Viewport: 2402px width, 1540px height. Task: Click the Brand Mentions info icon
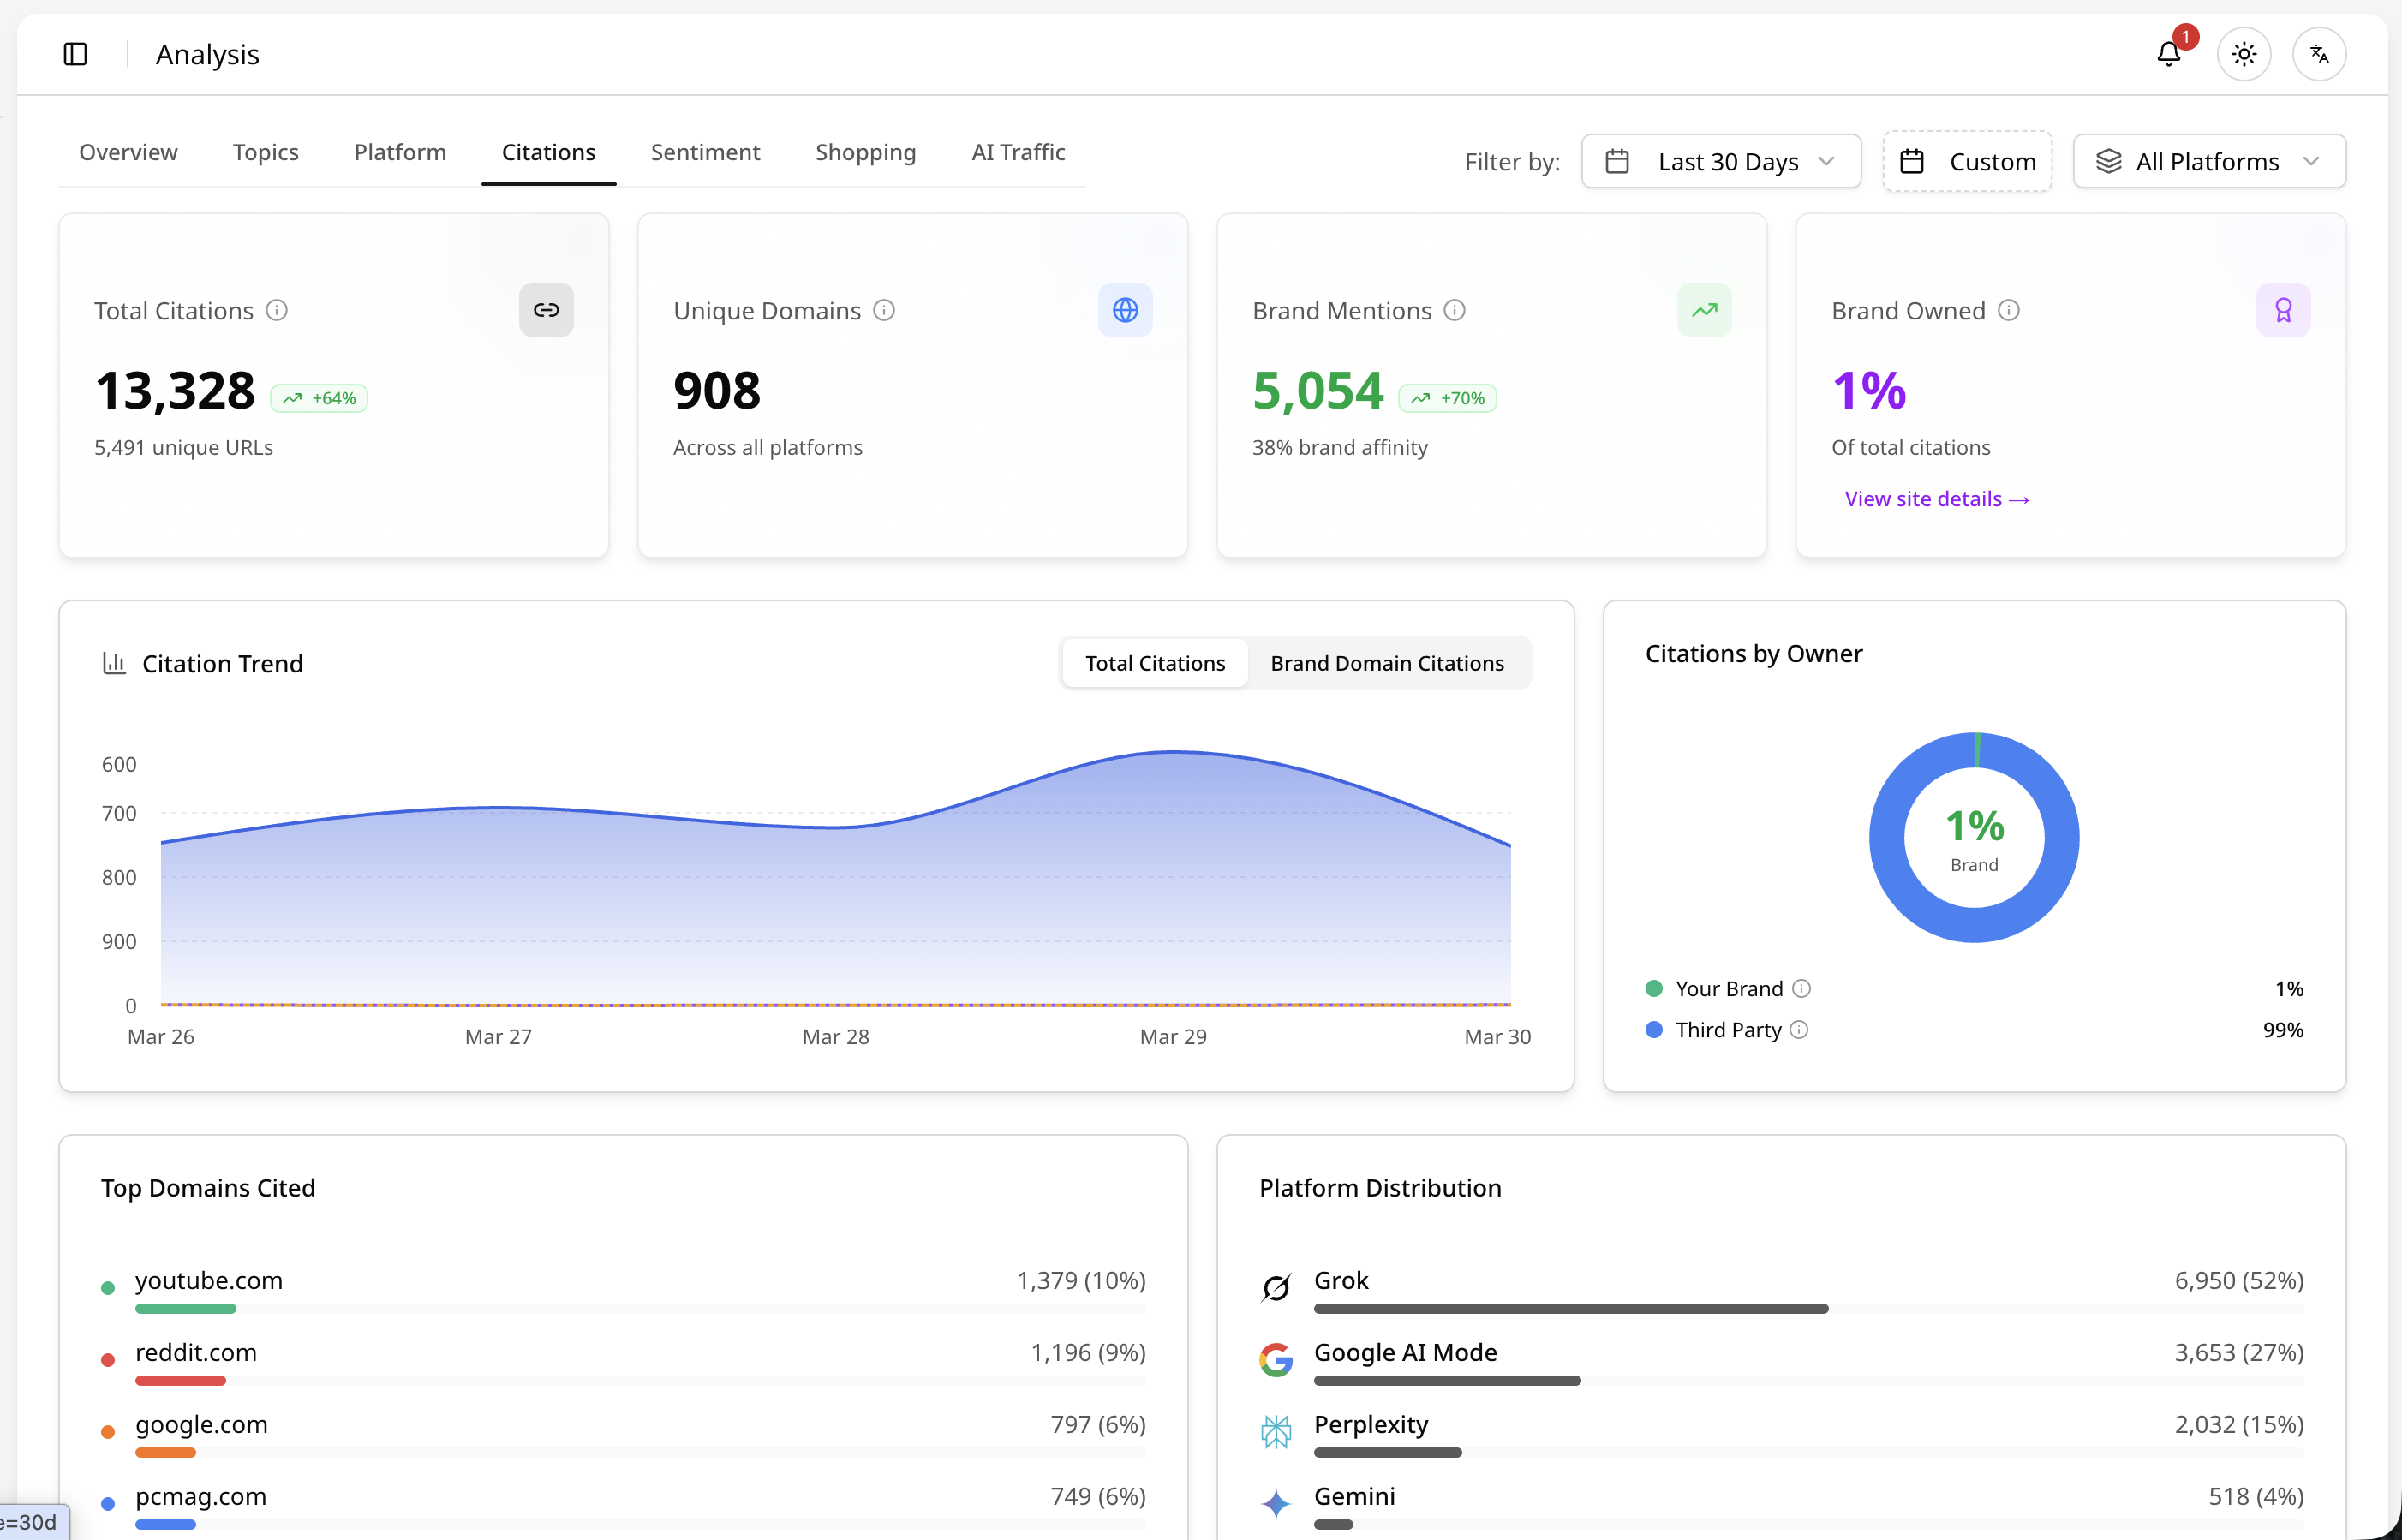pos(1455,311)
